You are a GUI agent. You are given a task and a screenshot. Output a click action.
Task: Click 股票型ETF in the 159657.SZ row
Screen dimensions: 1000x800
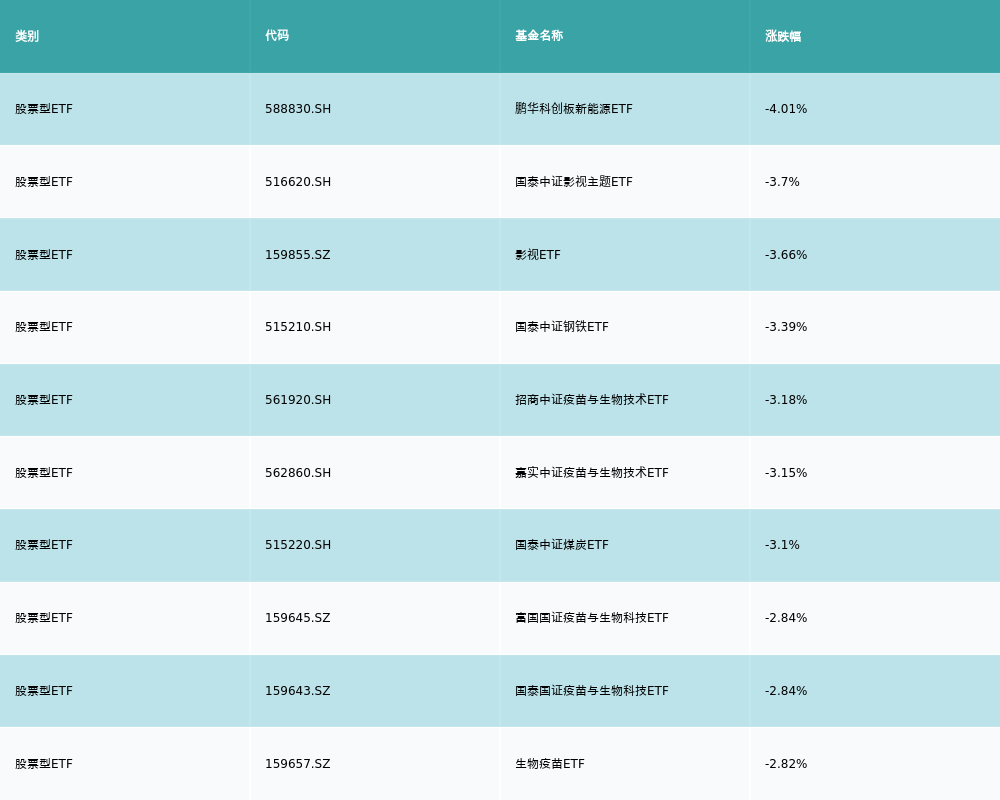44,764
